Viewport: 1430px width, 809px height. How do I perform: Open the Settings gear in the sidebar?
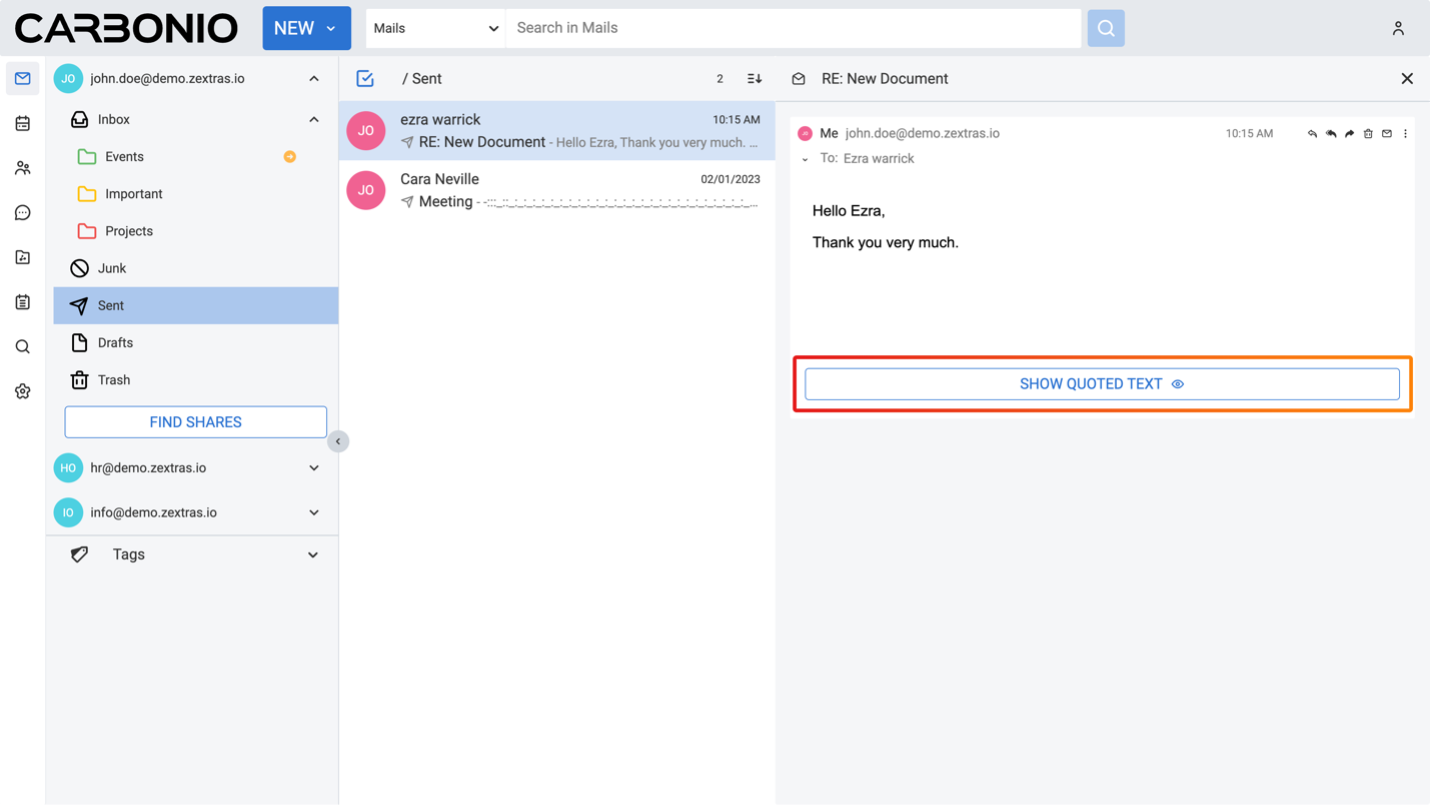click(22, 391)
